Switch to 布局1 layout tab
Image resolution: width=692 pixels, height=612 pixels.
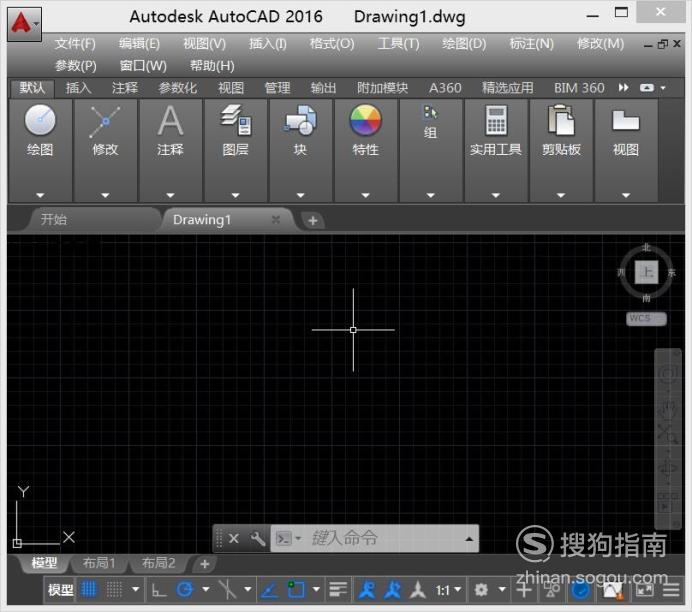click(99, 563)
